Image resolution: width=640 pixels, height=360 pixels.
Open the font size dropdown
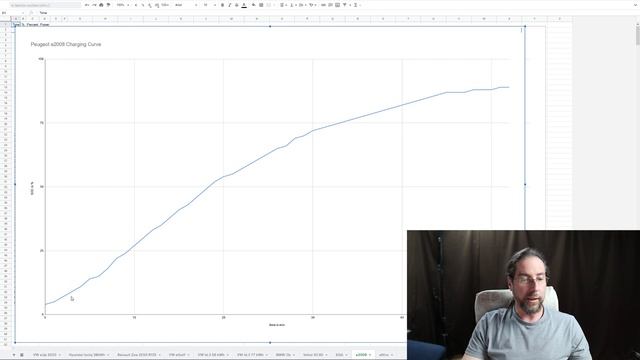[210, 5]
